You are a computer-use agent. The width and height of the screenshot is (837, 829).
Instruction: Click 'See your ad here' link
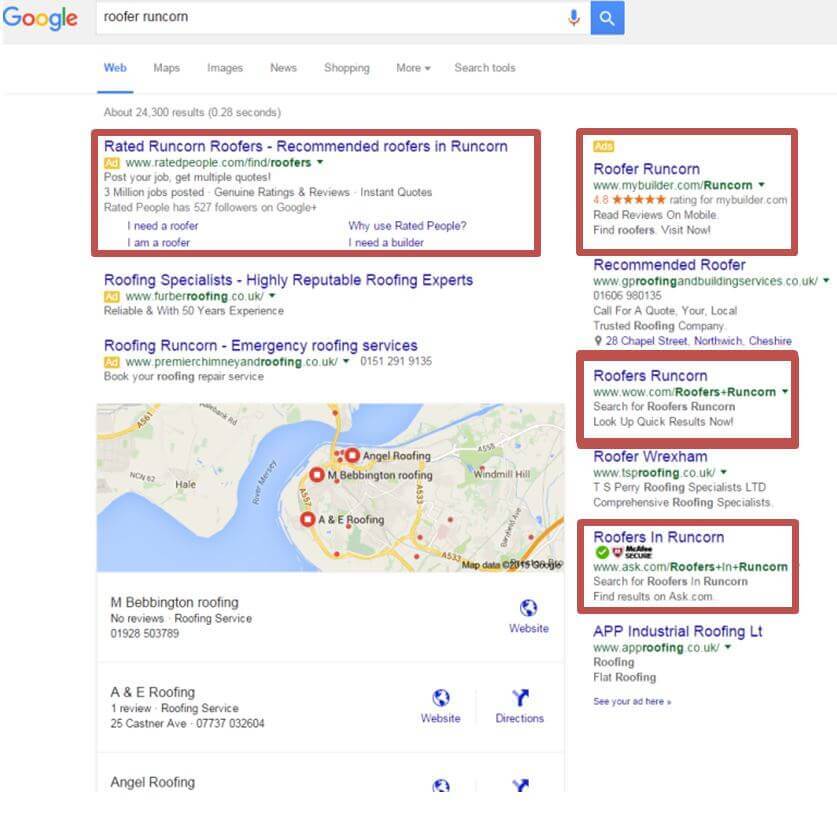pyautogui.click(x=632, y=701)
